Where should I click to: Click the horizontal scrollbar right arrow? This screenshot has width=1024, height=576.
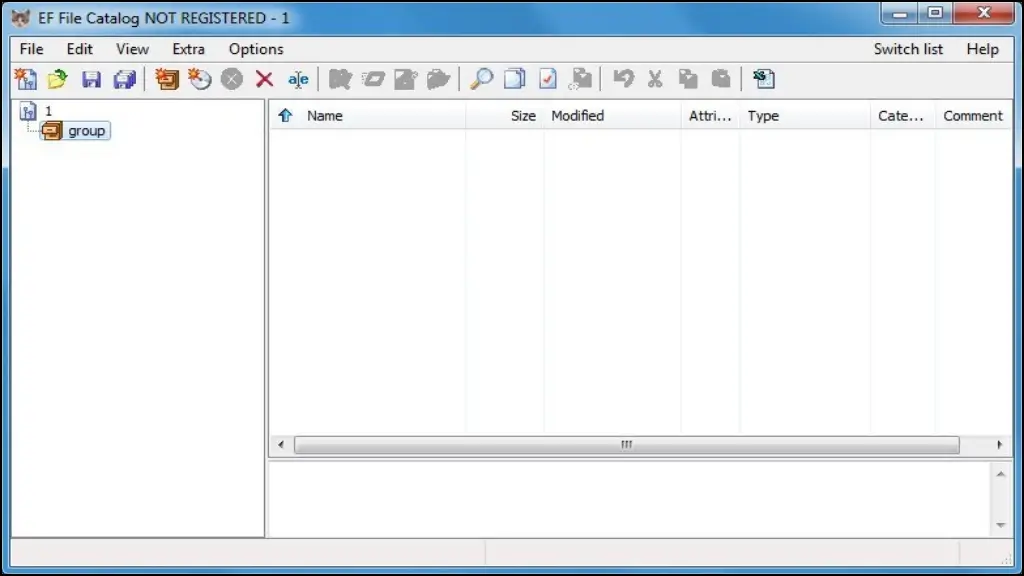coord(999,445)
